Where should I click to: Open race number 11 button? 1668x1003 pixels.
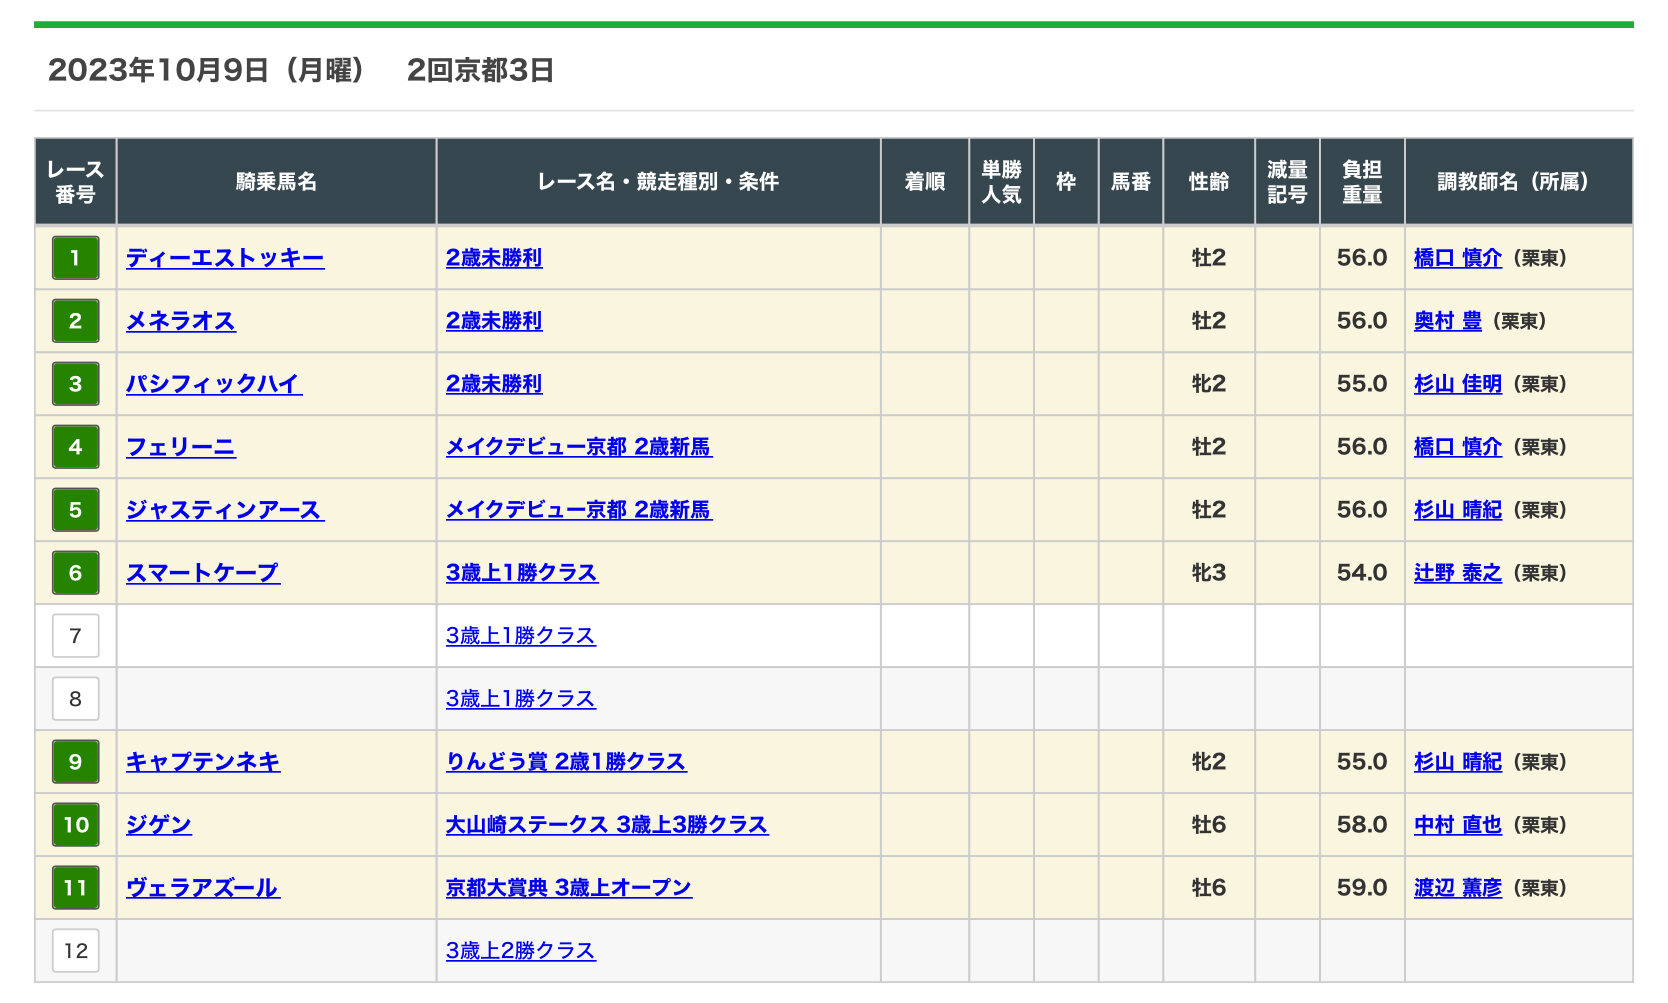[75, 888]
